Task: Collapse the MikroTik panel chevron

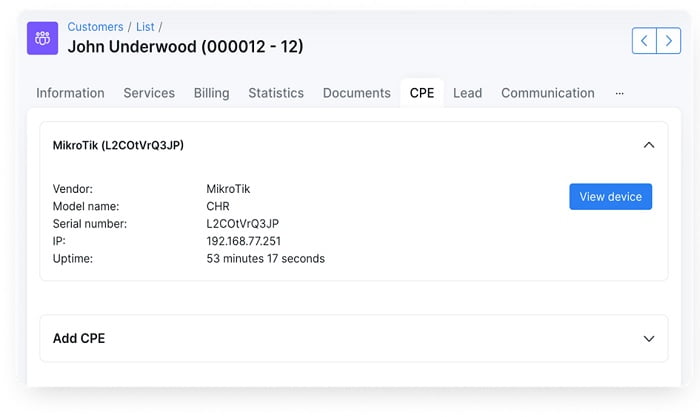Action: click(x=649, y=145)
